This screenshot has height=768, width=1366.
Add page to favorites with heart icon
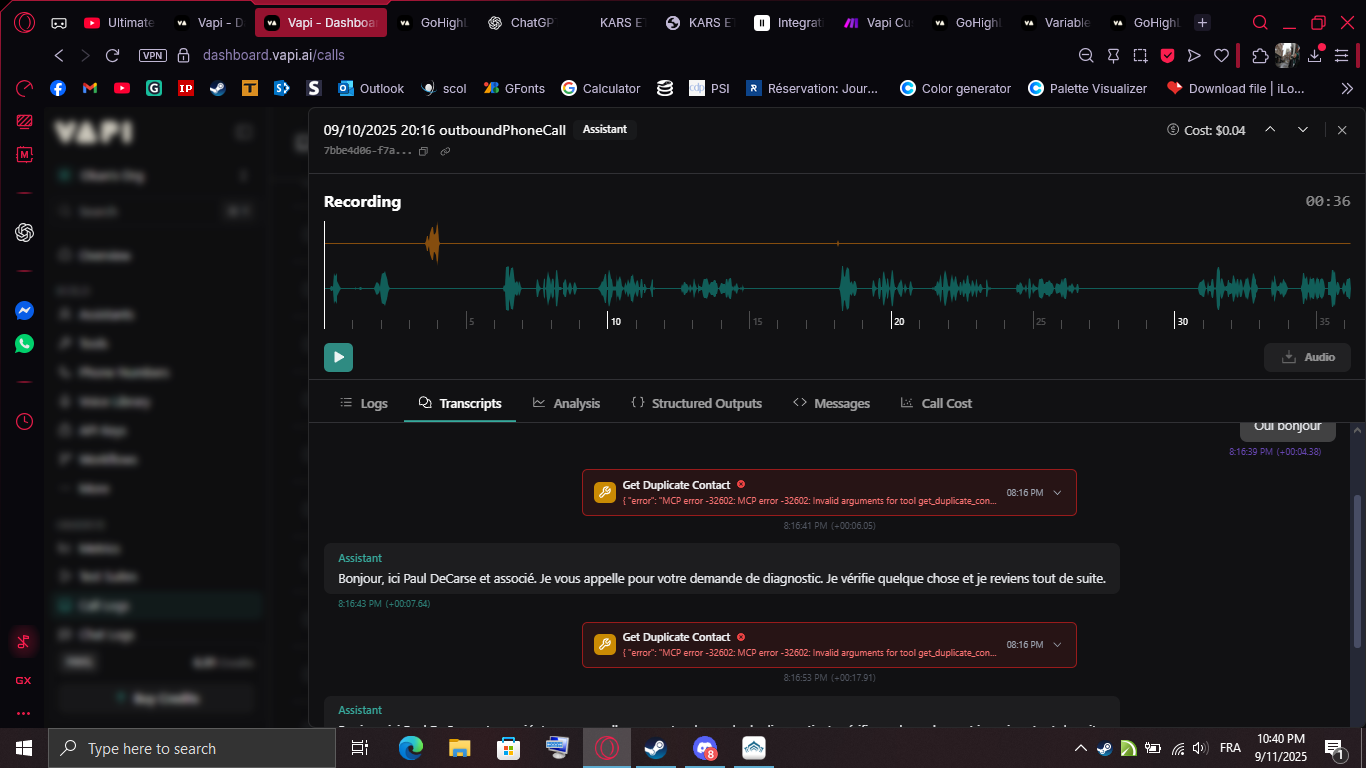tap(1221, 55)
